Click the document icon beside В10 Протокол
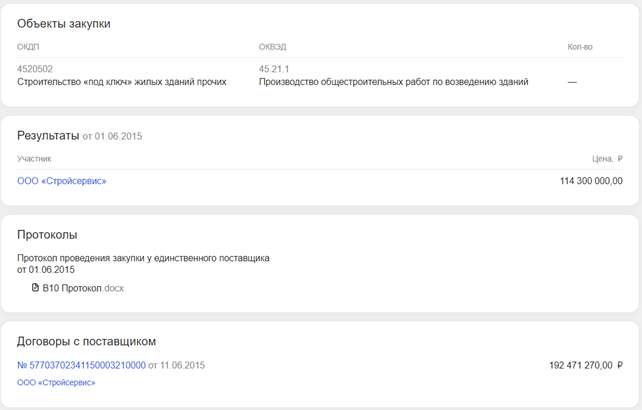The width and height of the screenshot is (642, 410). pos(35,288)
